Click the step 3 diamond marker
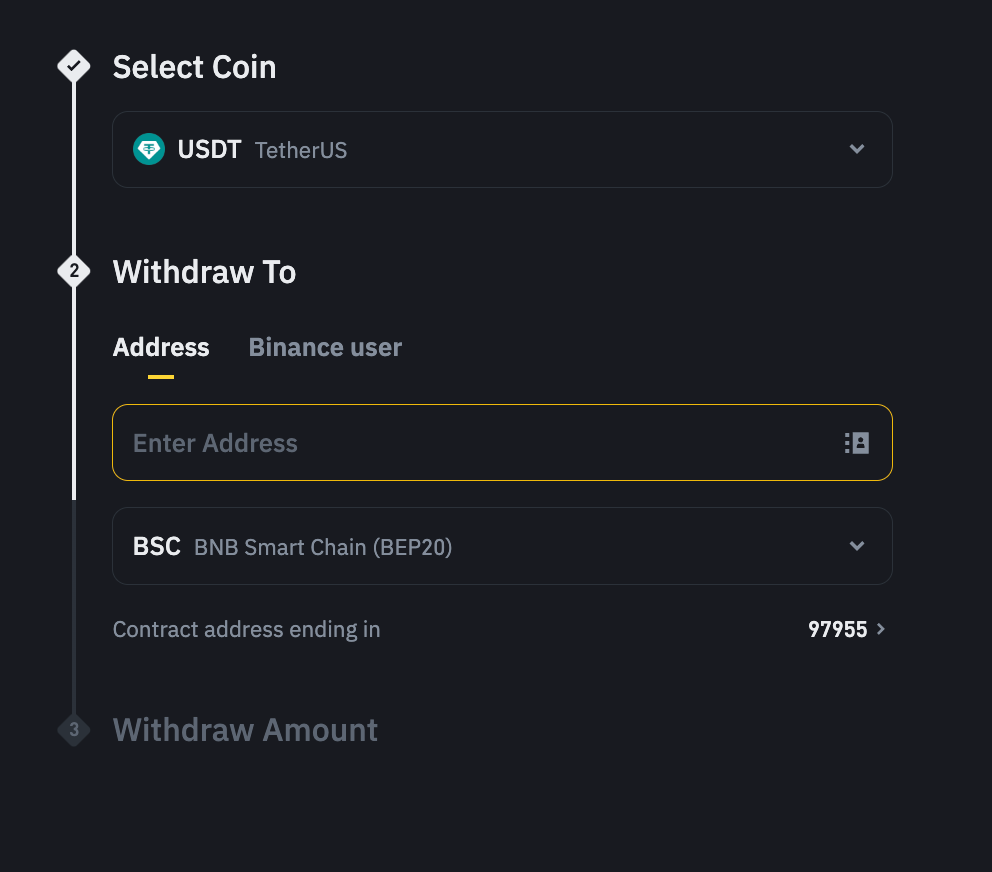 [74, 729]
